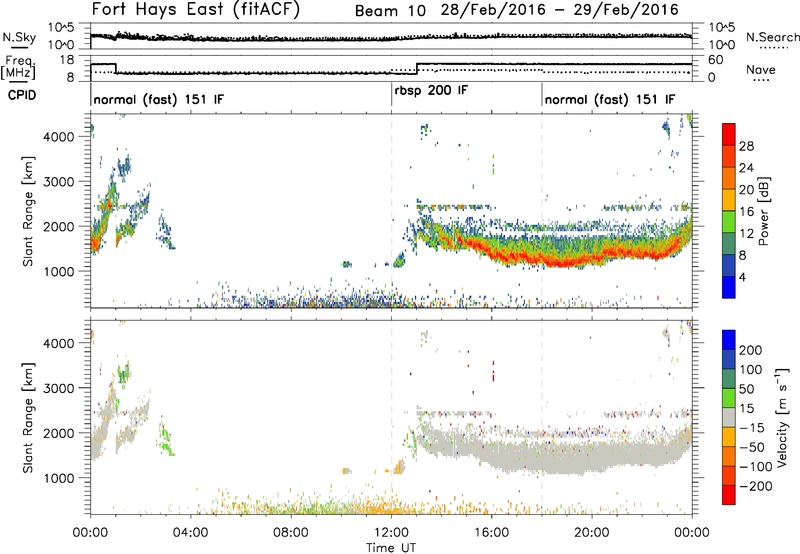Click the 'Nave' legend label
Screen dimensions: 800x554
(x=761, y=69)
